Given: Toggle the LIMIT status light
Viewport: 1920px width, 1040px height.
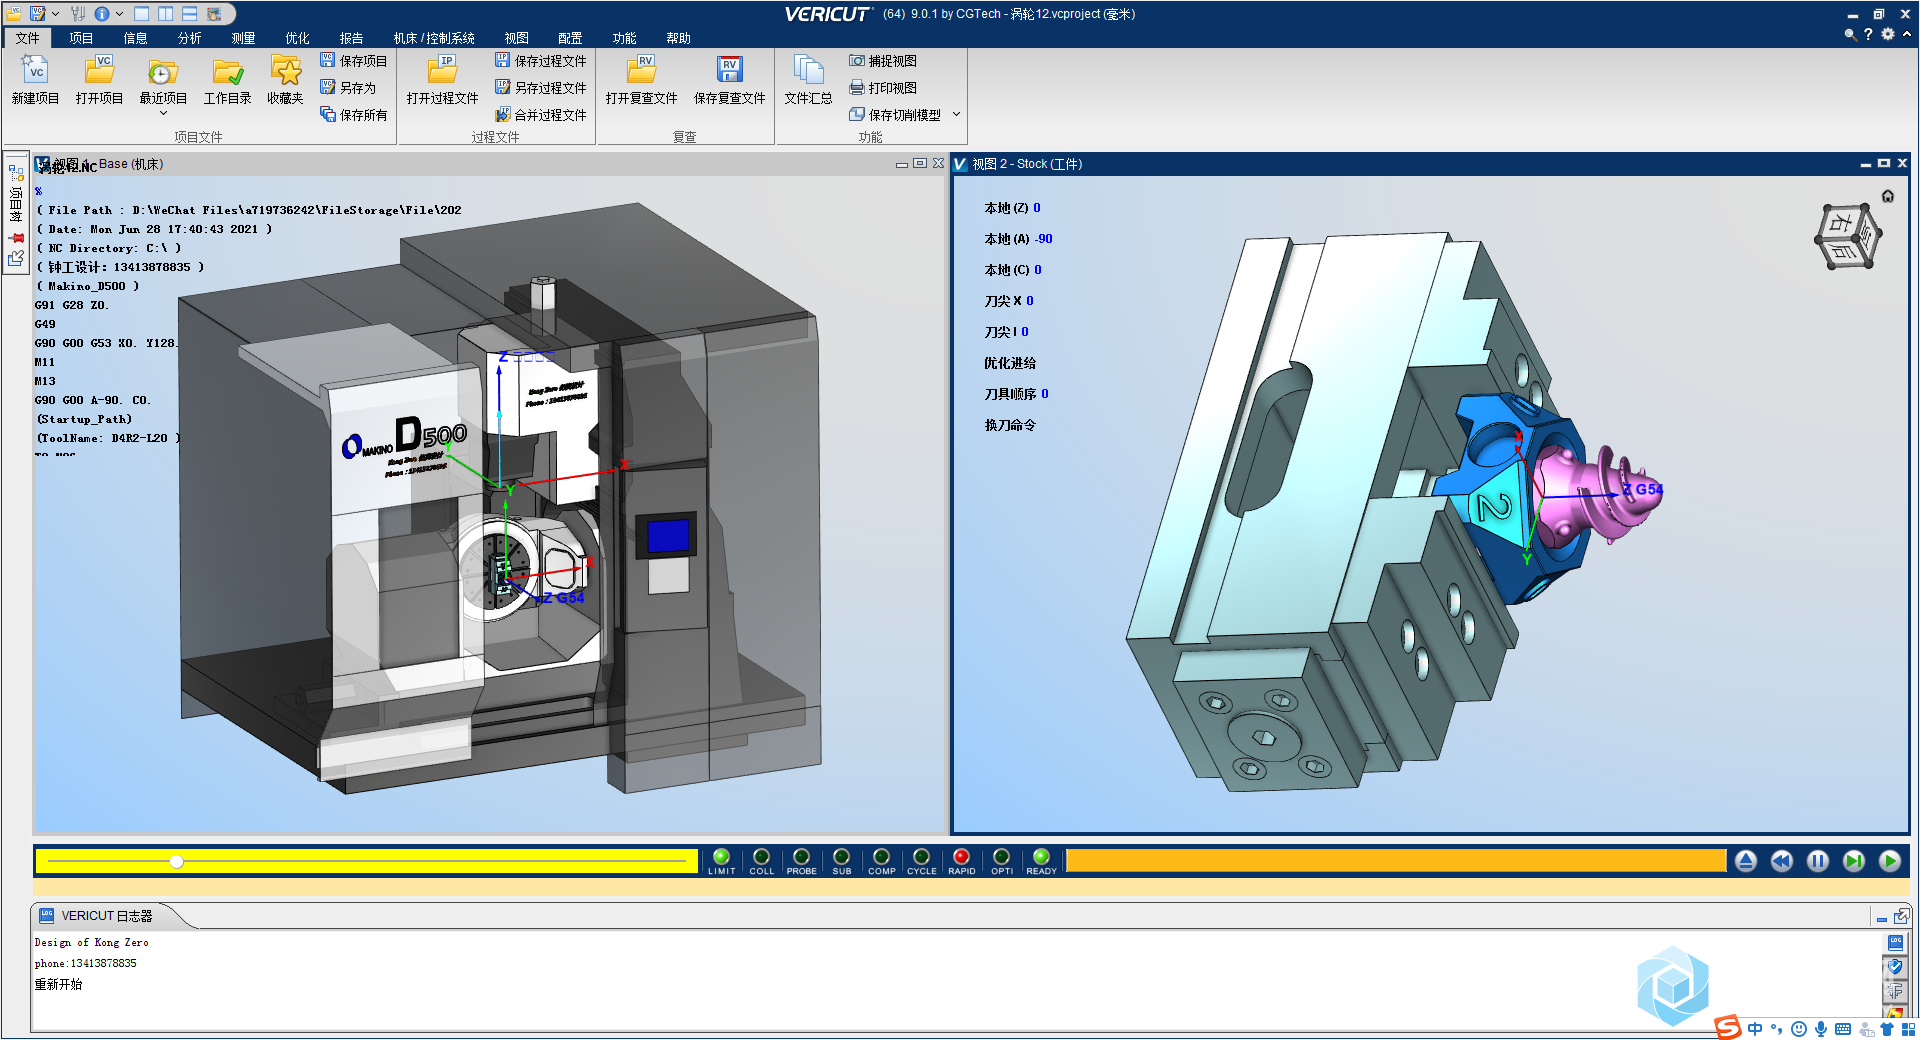Looking at the screenshot, I should click(x=721, y=857).
